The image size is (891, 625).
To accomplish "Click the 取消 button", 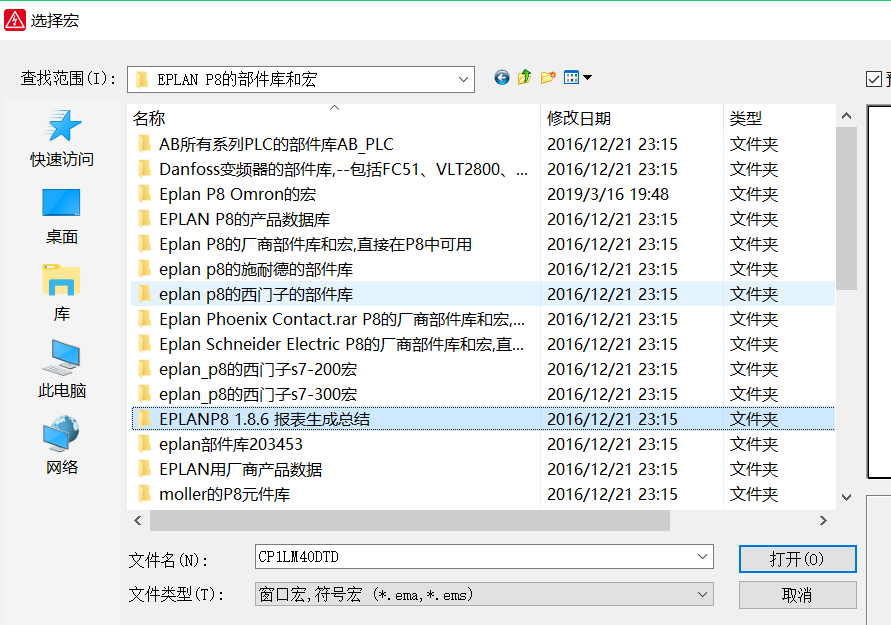I will click(x=797, y=595).
